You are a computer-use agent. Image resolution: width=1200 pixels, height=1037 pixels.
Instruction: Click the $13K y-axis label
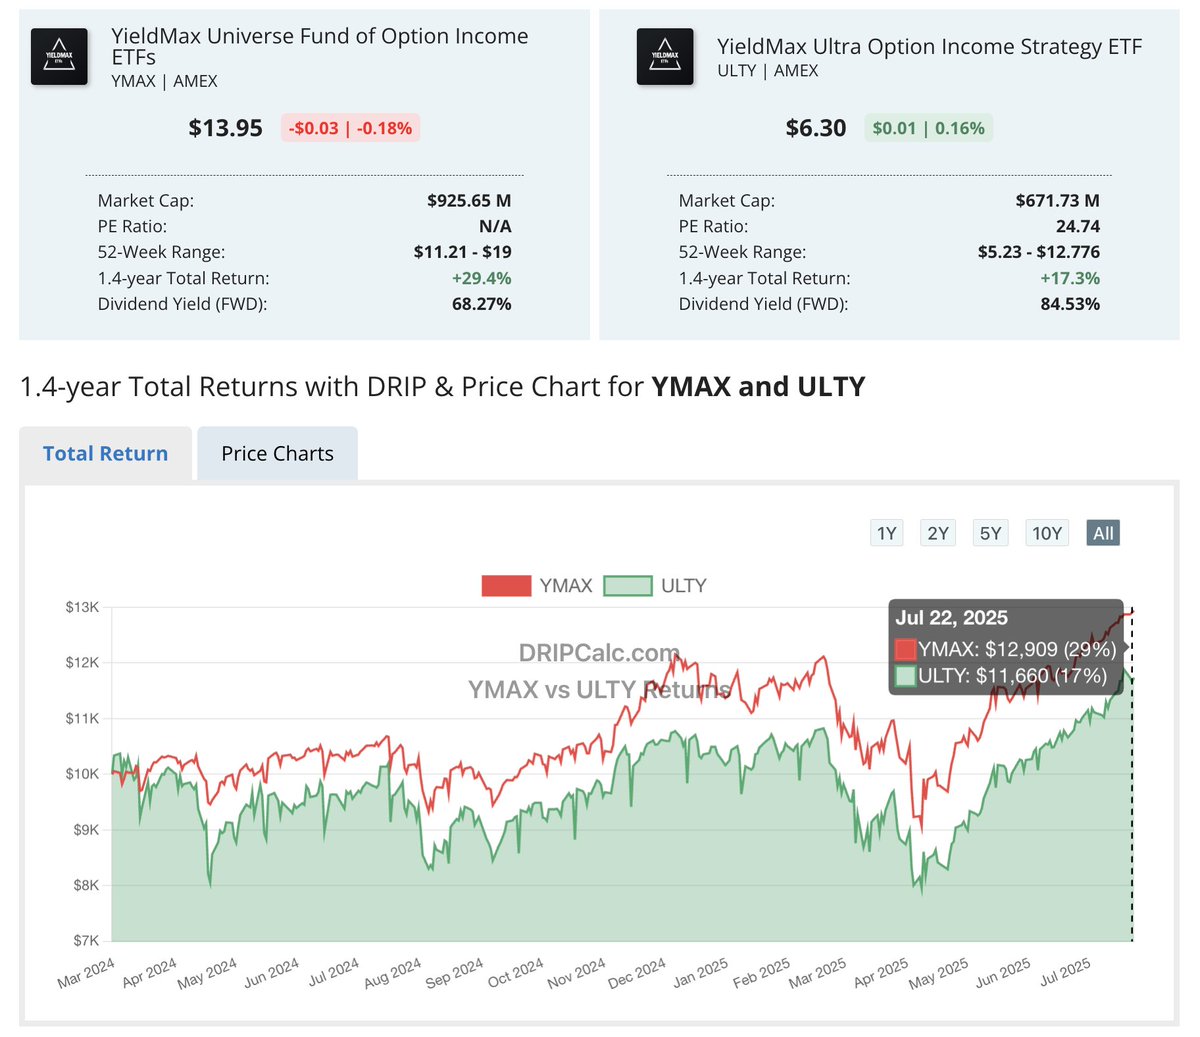pos(82,607)
